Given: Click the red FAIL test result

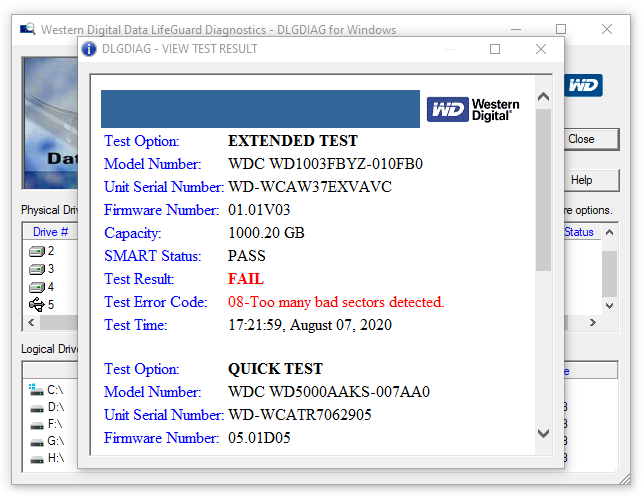Looking at the screenshot, I should [x=246, y=279].
